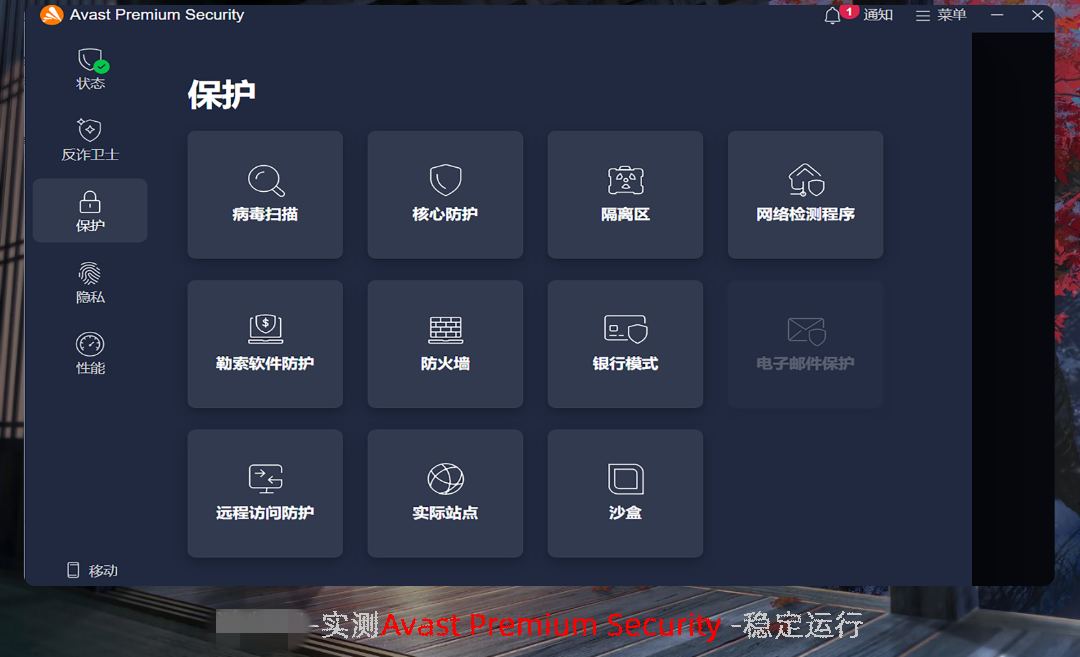Open the 性能 performance gauge section
The image size is (1080, 657).
90,353
